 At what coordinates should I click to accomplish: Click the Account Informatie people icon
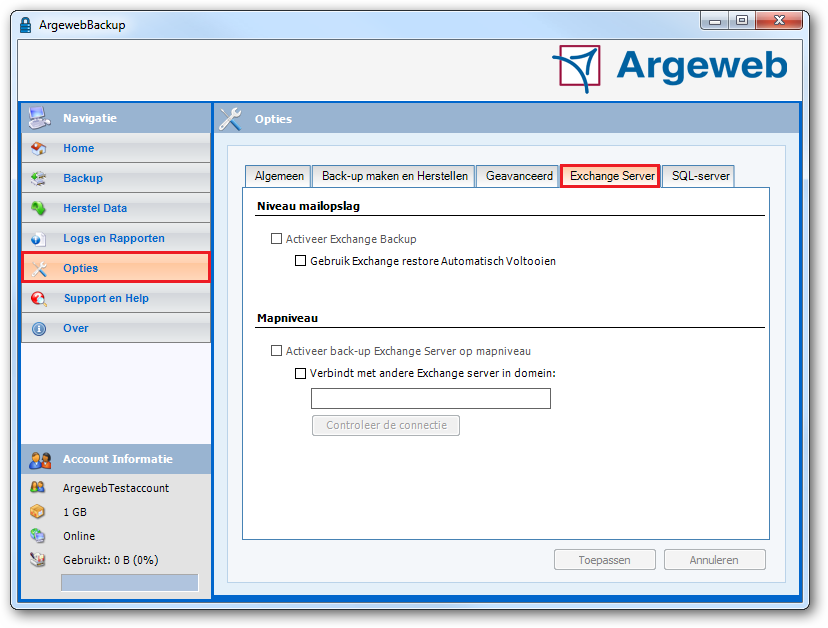(40, 460)
